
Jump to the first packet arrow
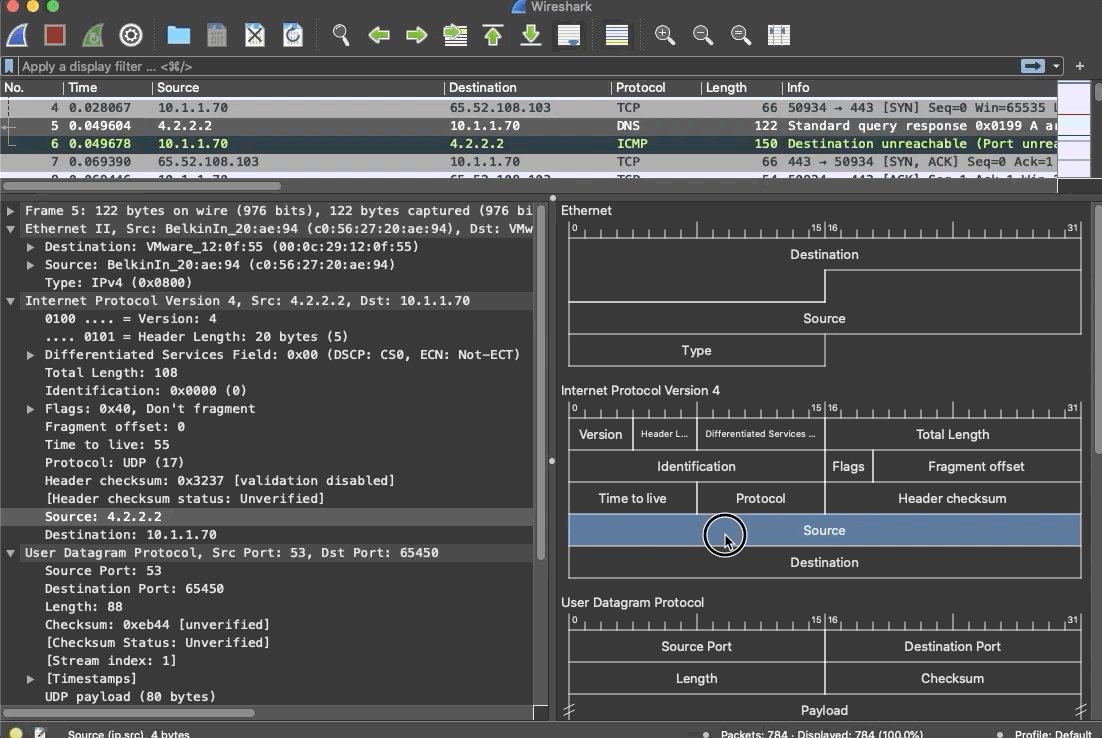click(493, 34)
